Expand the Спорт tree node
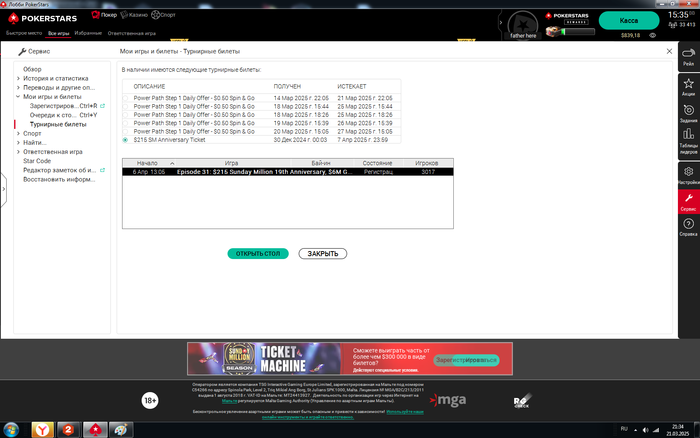The image size is (700, 438). 18,133
